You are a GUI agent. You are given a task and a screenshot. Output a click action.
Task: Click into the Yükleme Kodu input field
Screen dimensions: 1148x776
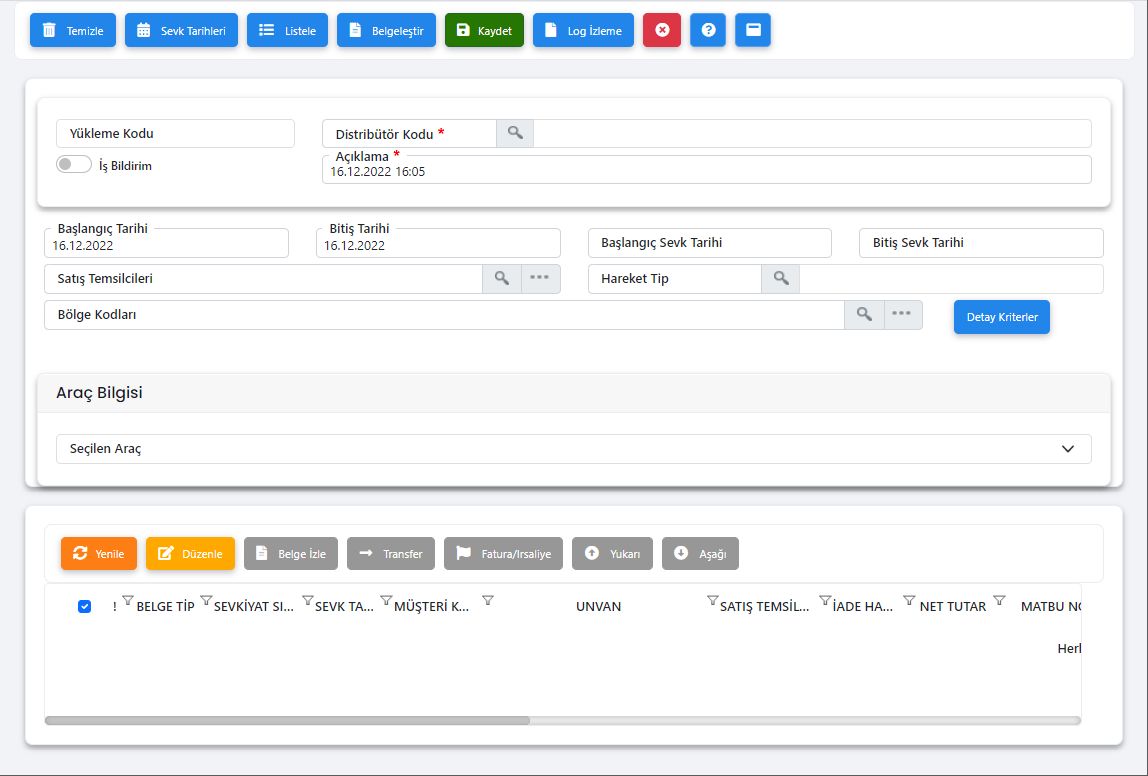[x=175, y=133]
